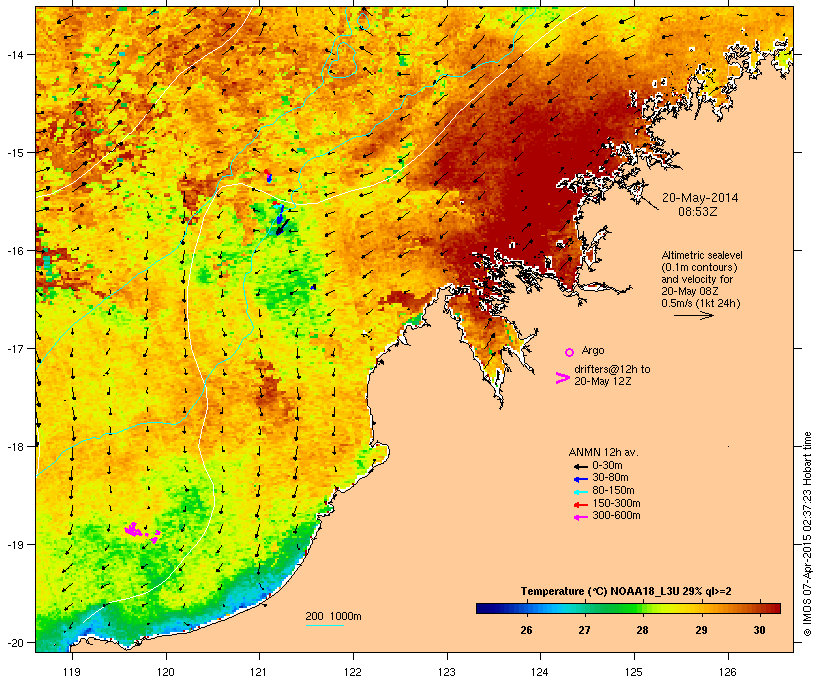The image size is (820, 680).
Task: Click the Temperature (°C) NOAA18_L3U colorbar title
Action: (626, 592)
